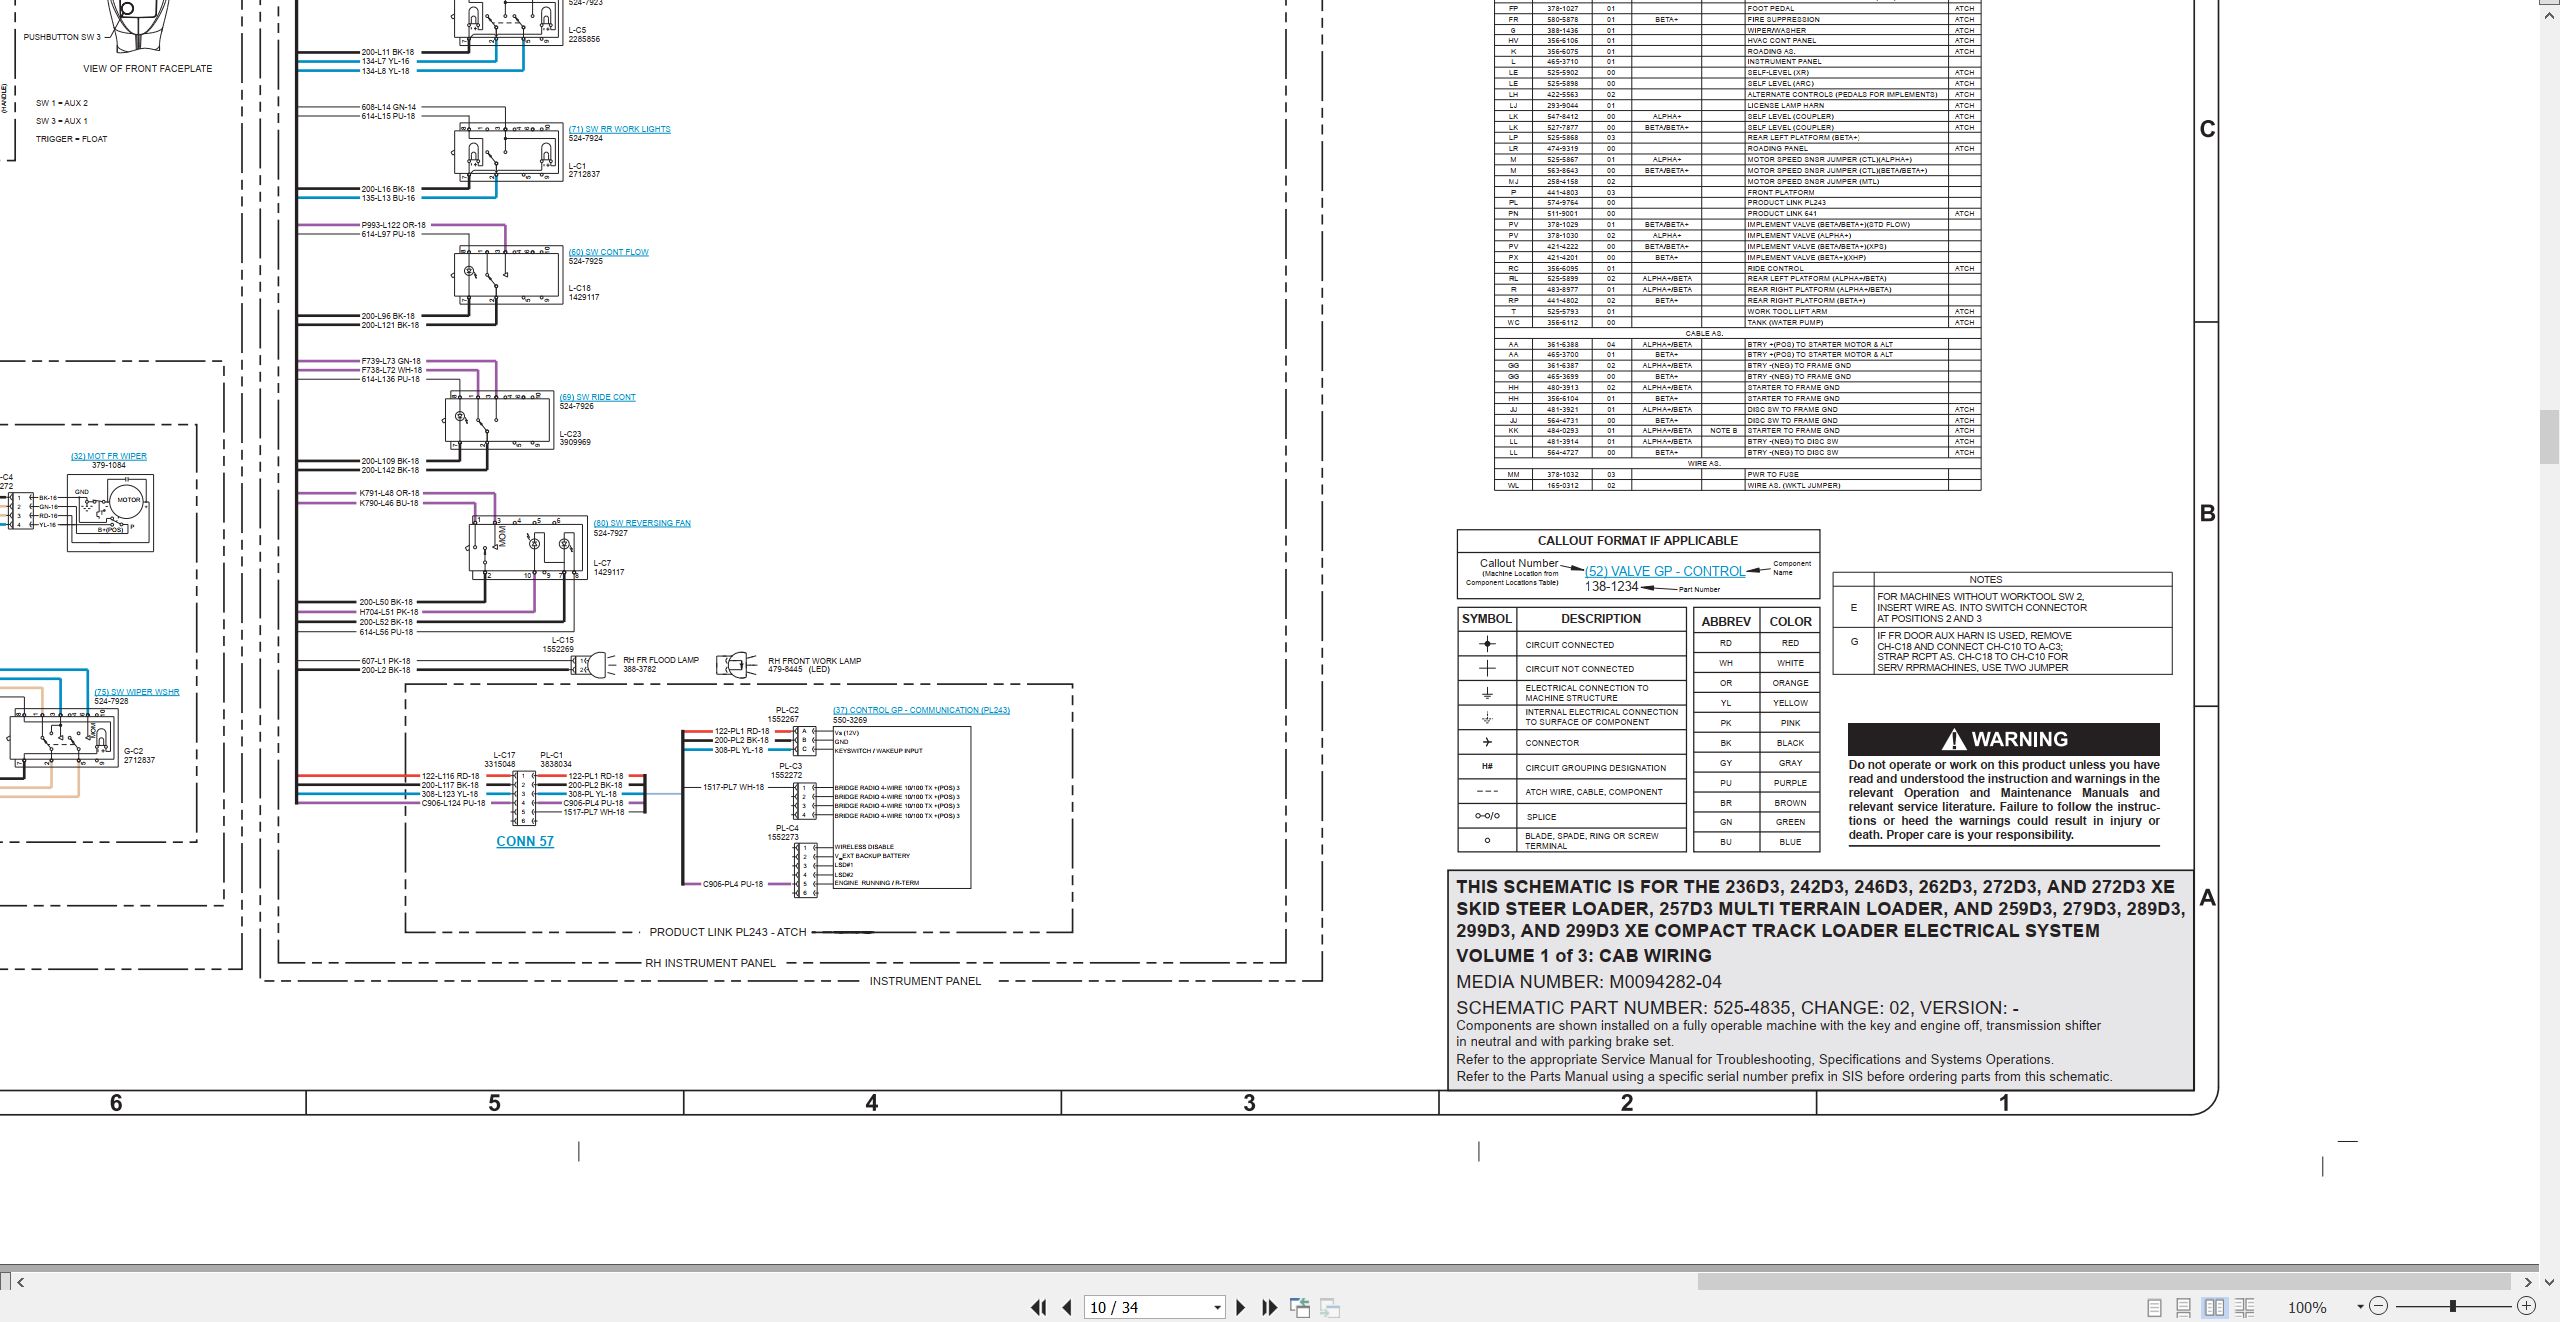Go to the first page
2560x1322 pixels.
(x=1038, y=1307)
